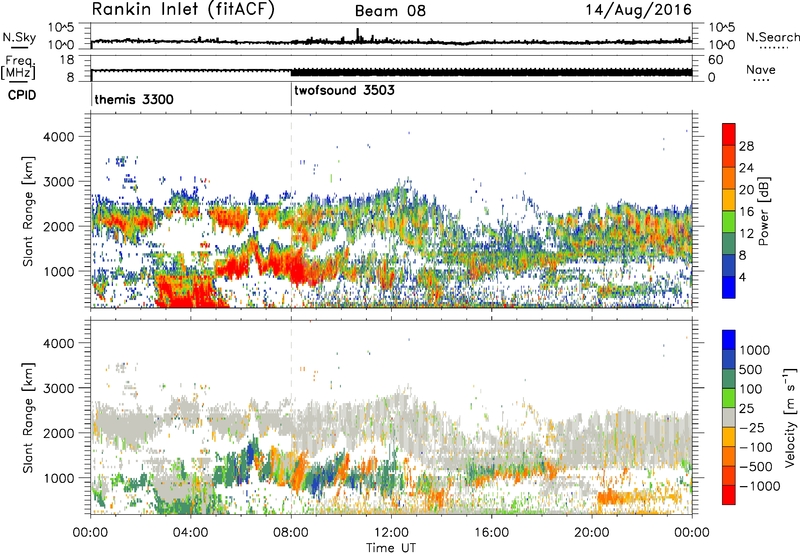
Task: Click the 'N.Sky' legend label
Action: [19, 37]
